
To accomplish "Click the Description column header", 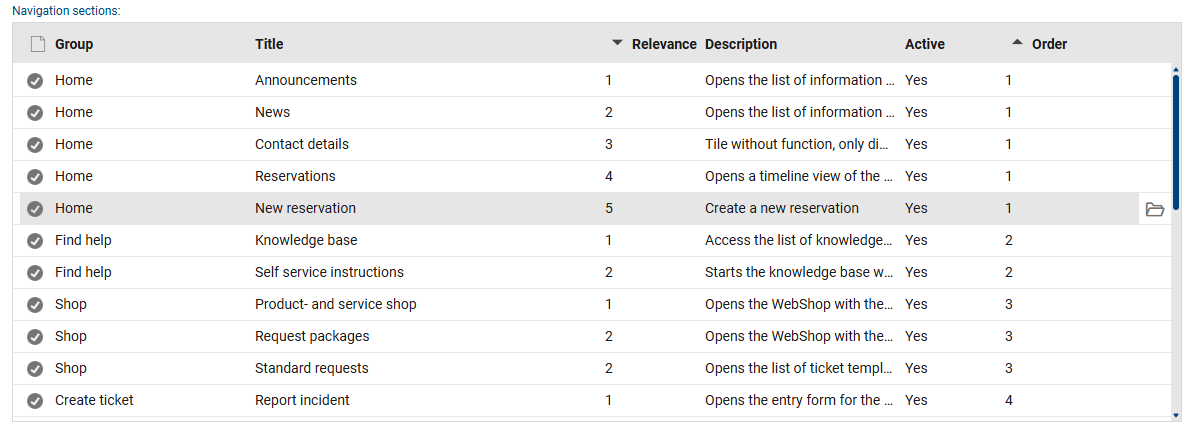I will click(x=741, y=44).
